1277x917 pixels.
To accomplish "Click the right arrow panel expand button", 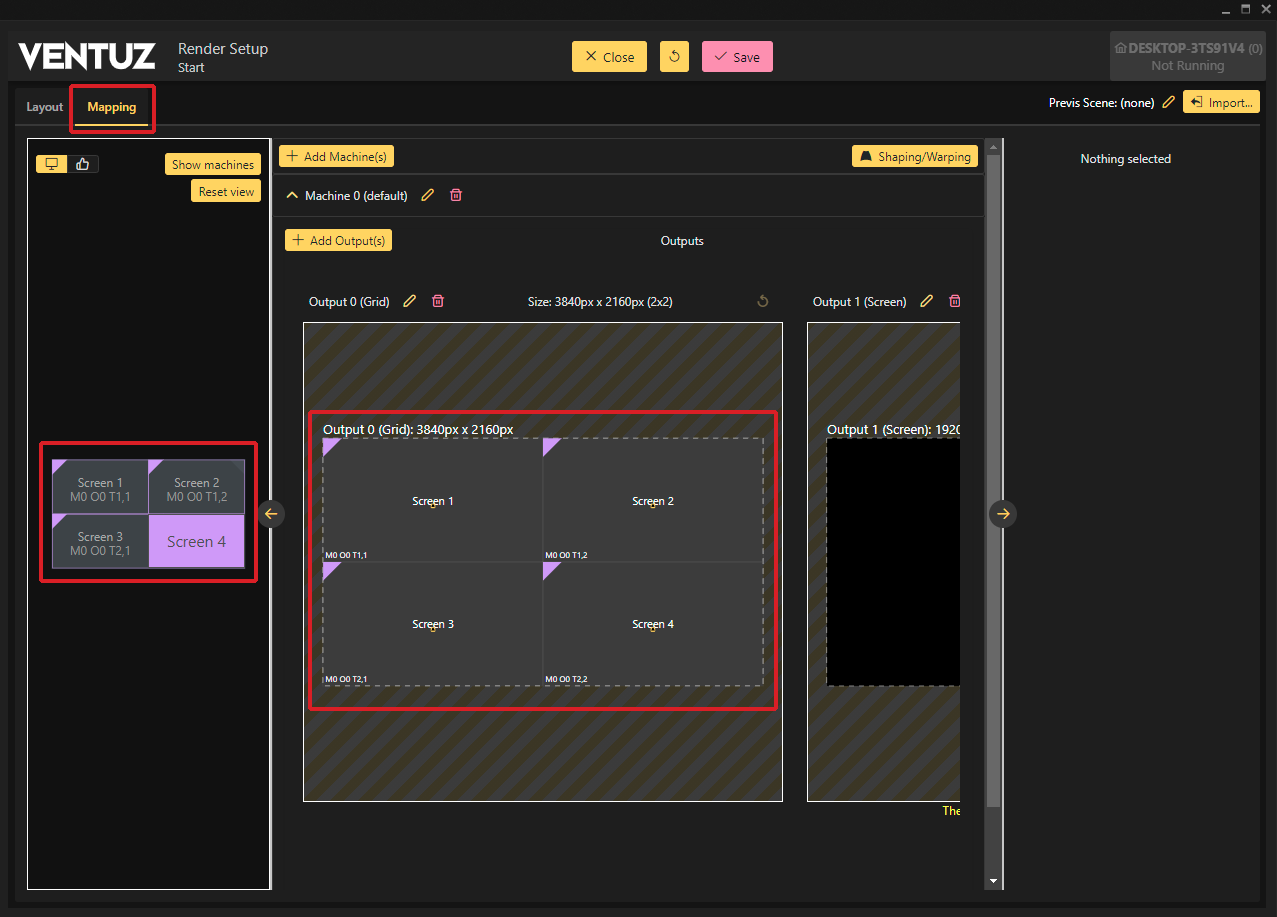I will pos(1004,513).
